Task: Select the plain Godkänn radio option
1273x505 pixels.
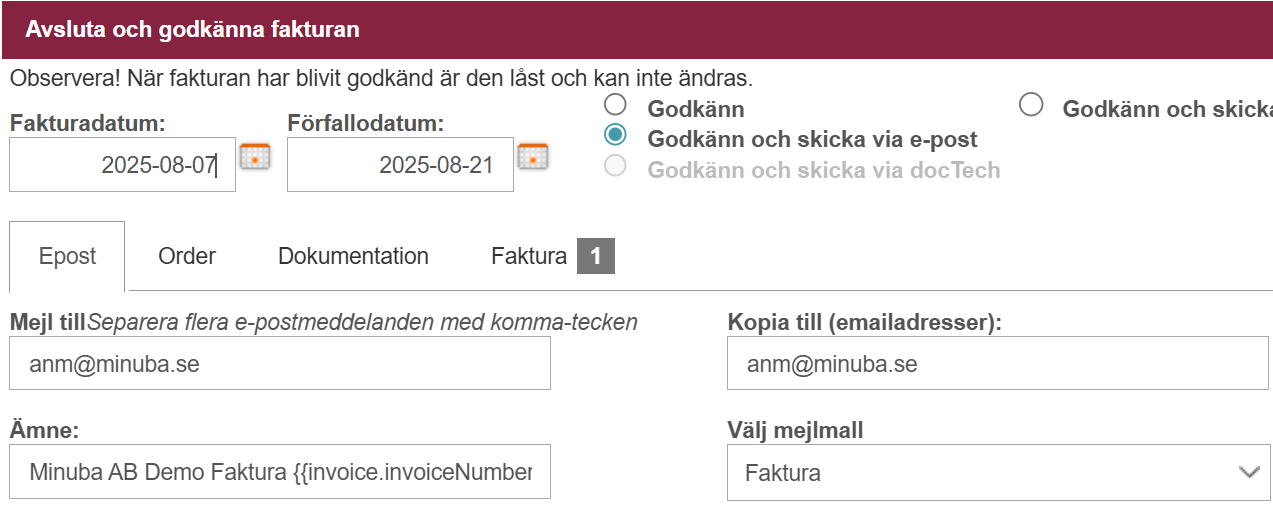Action: pyautogui.click(x=615, y=104)
